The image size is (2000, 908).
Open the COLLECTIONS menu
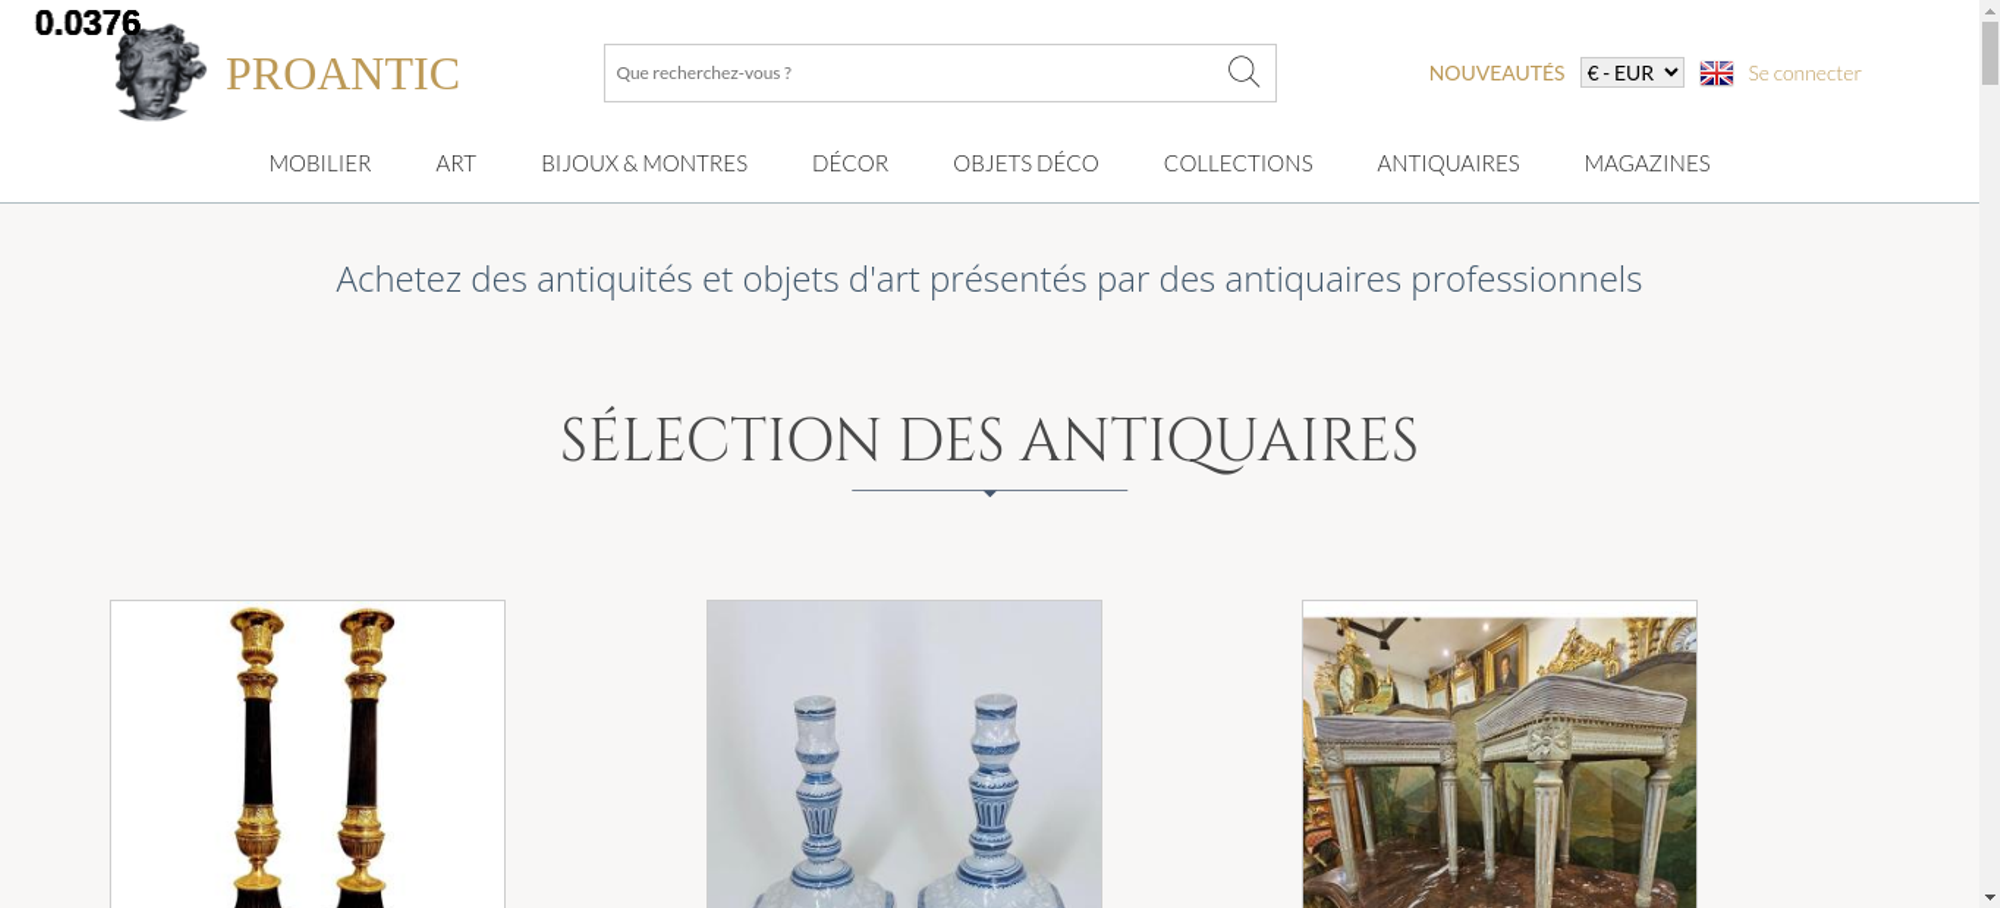click(x=1238, y=163)
